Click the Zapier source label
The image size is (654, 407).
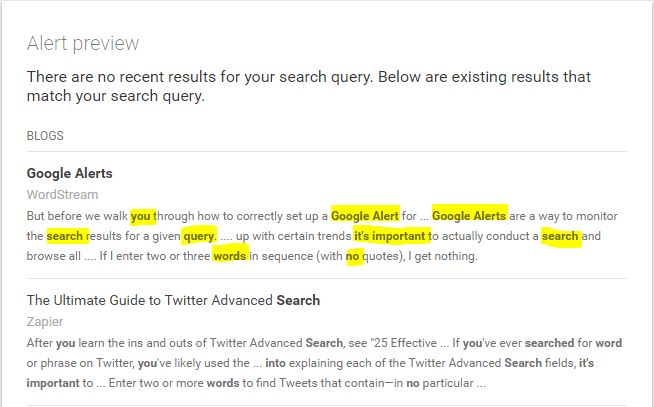point(46,321)
